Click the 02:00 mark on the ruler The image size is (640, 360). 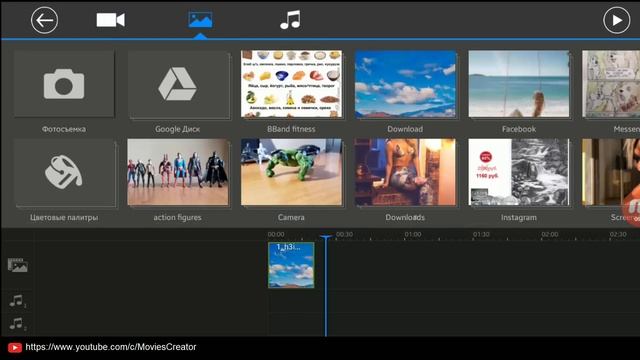[549, 234]
